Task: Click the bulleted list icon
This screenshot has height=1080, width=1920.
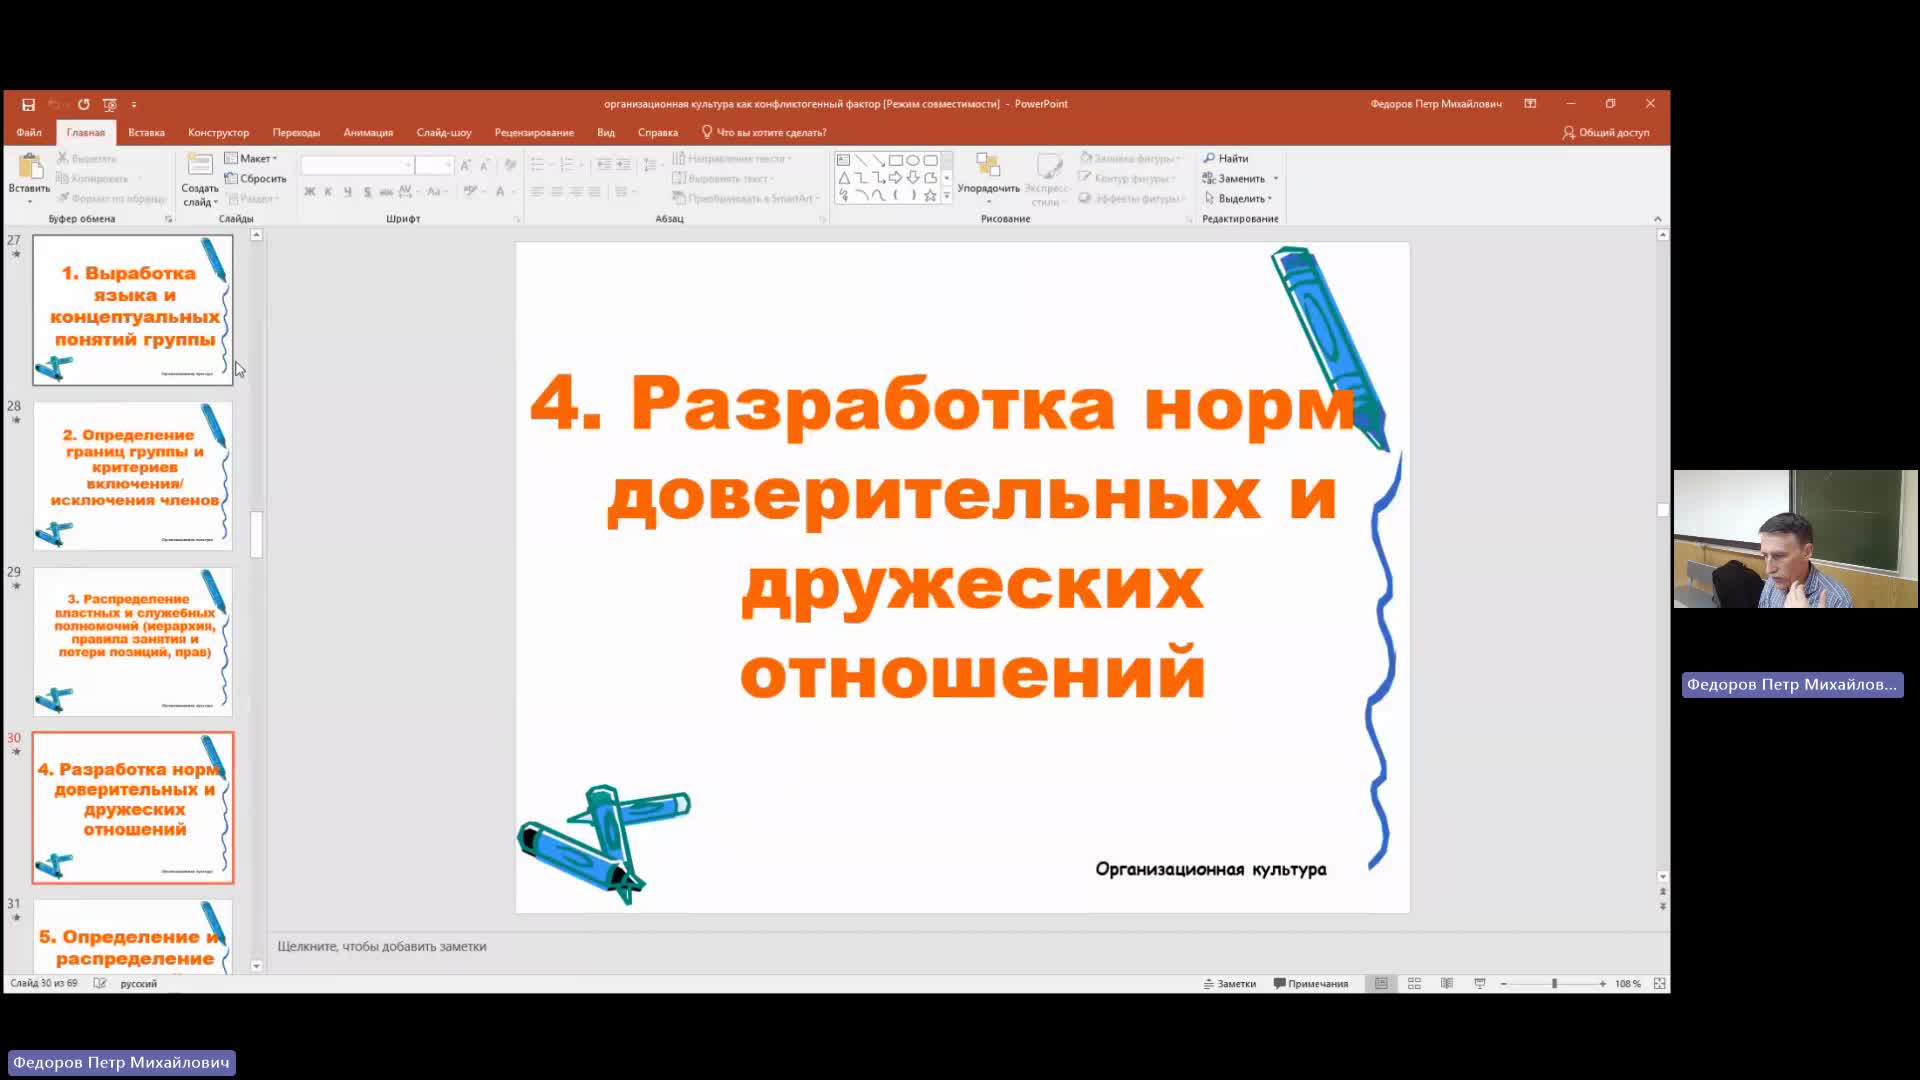Action: (539, 164)
